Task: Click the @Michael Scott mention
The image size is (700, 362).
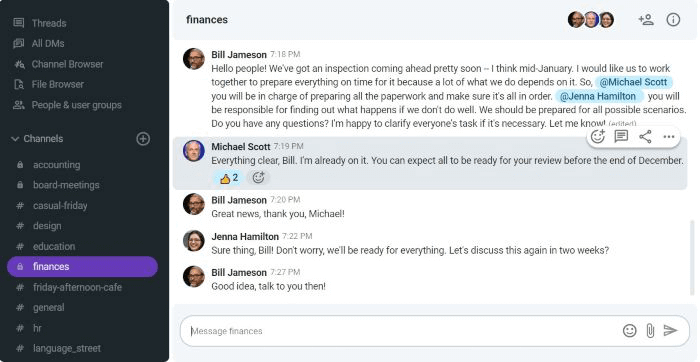Action: [x=633, y=83]
